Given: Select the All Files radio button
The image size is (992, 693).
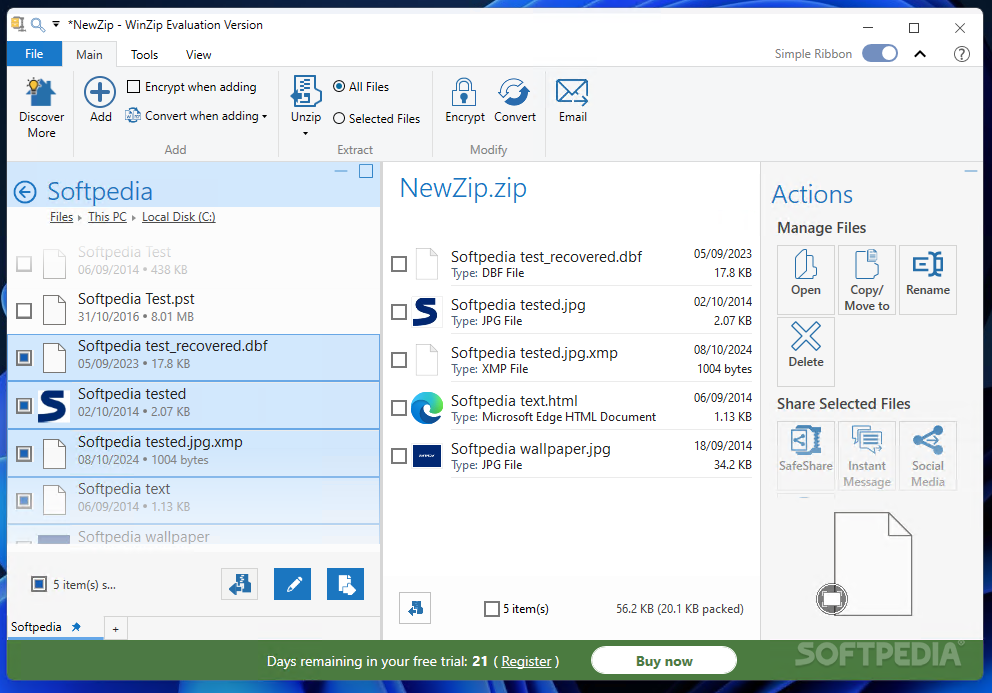Looking at the screenshot, I should 339,86.
